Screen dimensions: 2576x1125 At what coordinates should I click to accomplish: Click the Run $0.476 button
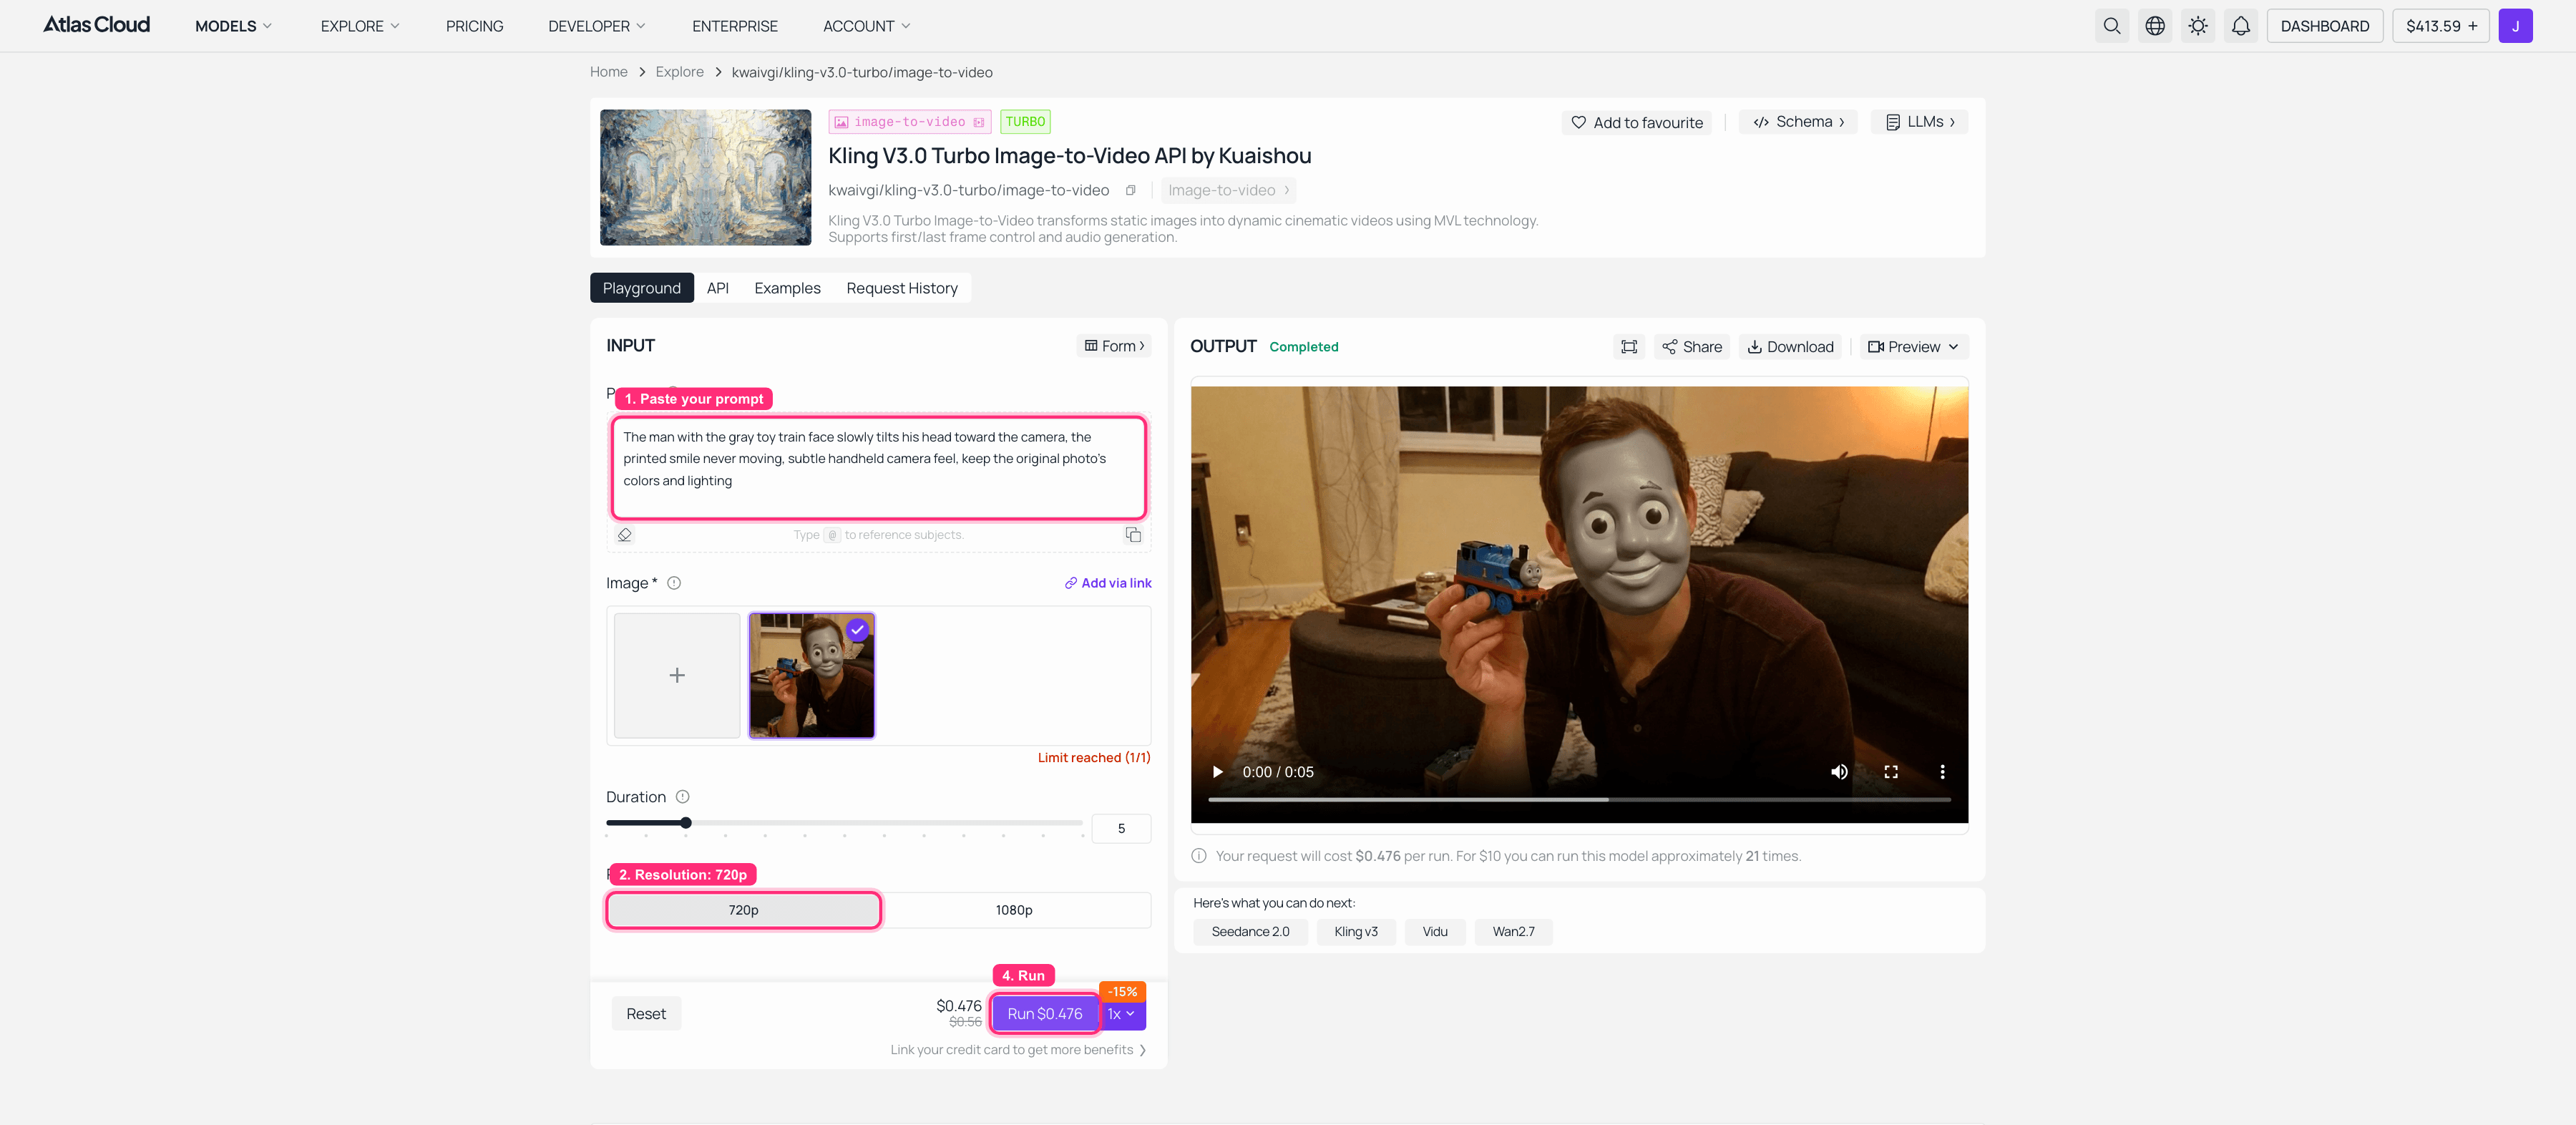(x=1044, y=1014)
